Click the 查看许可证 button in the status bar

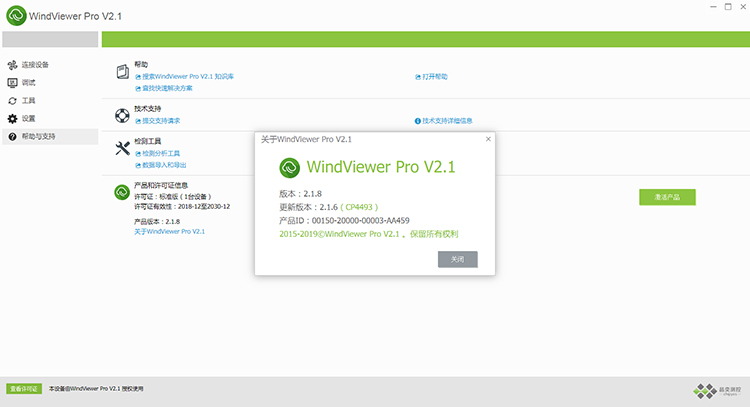click(x=24, y=389)
